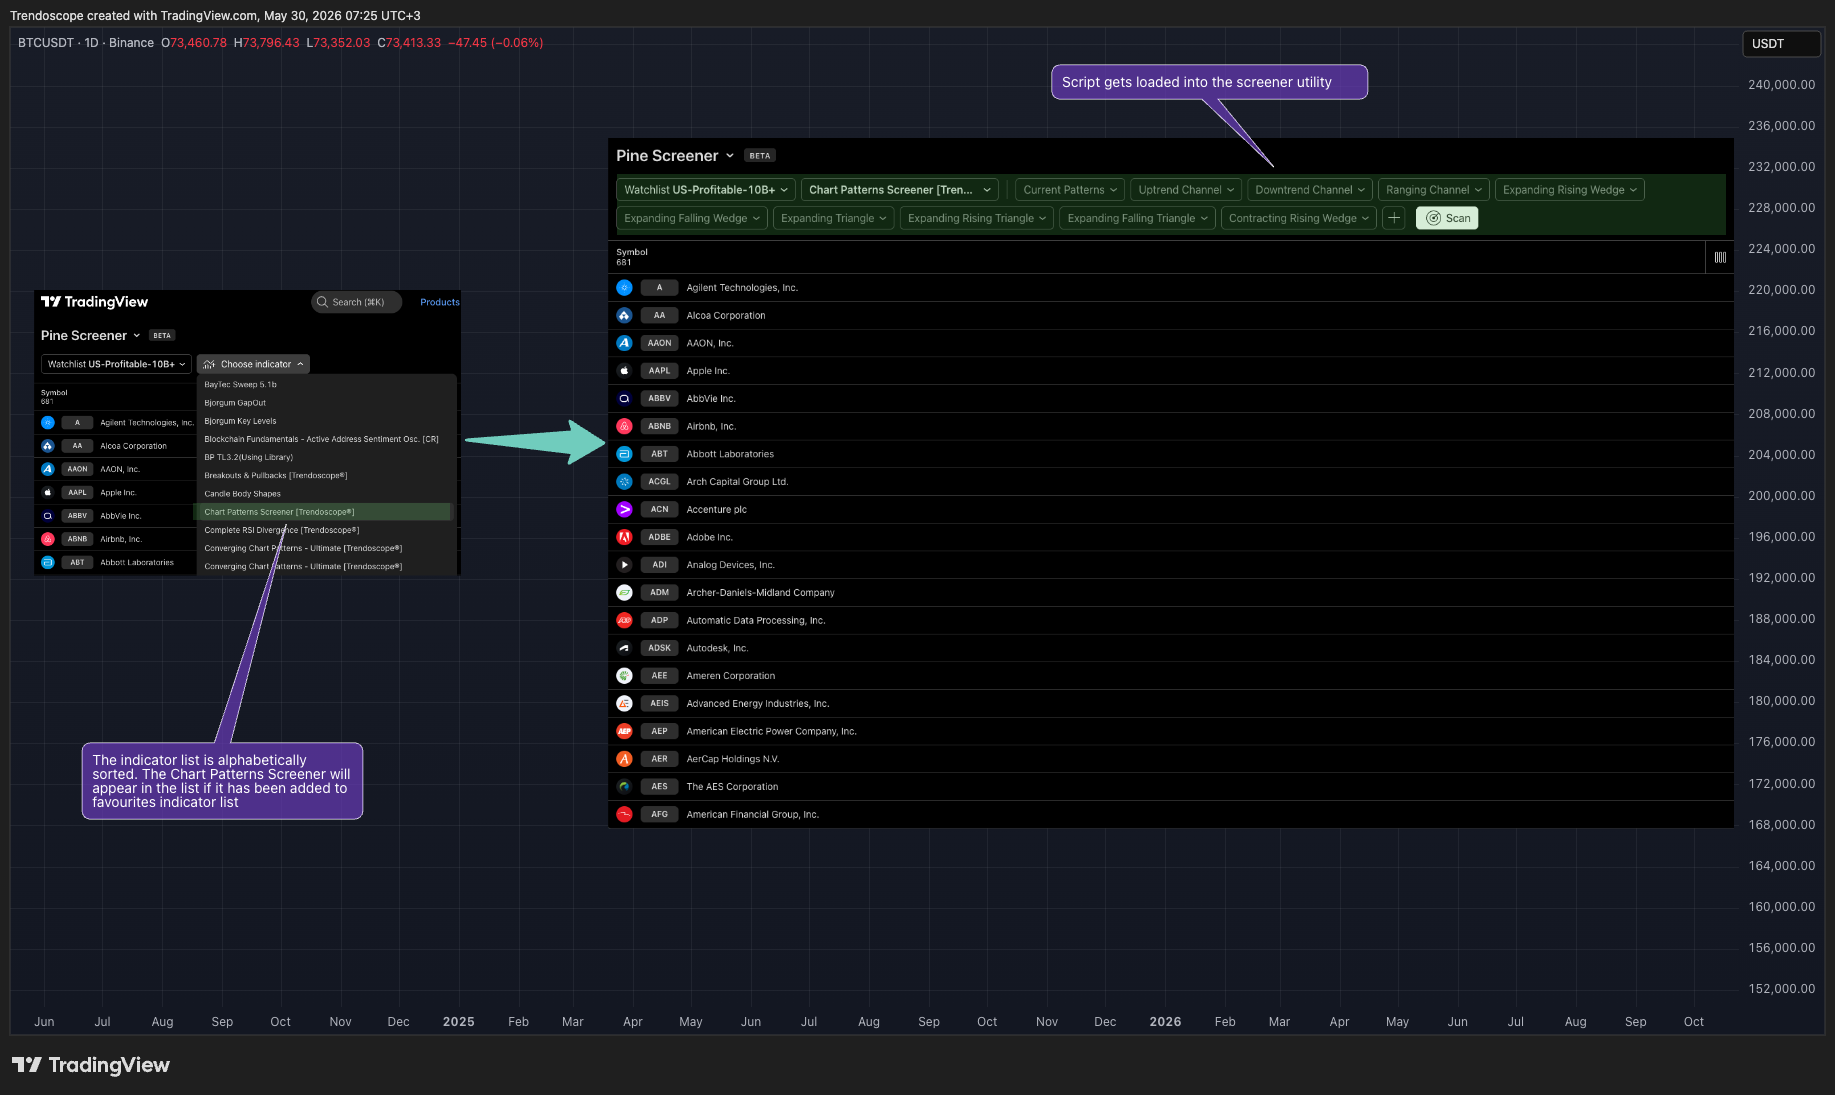Screen dimensions: 1835x1095
Task: Click the Products link
Action: coord(440,302)
